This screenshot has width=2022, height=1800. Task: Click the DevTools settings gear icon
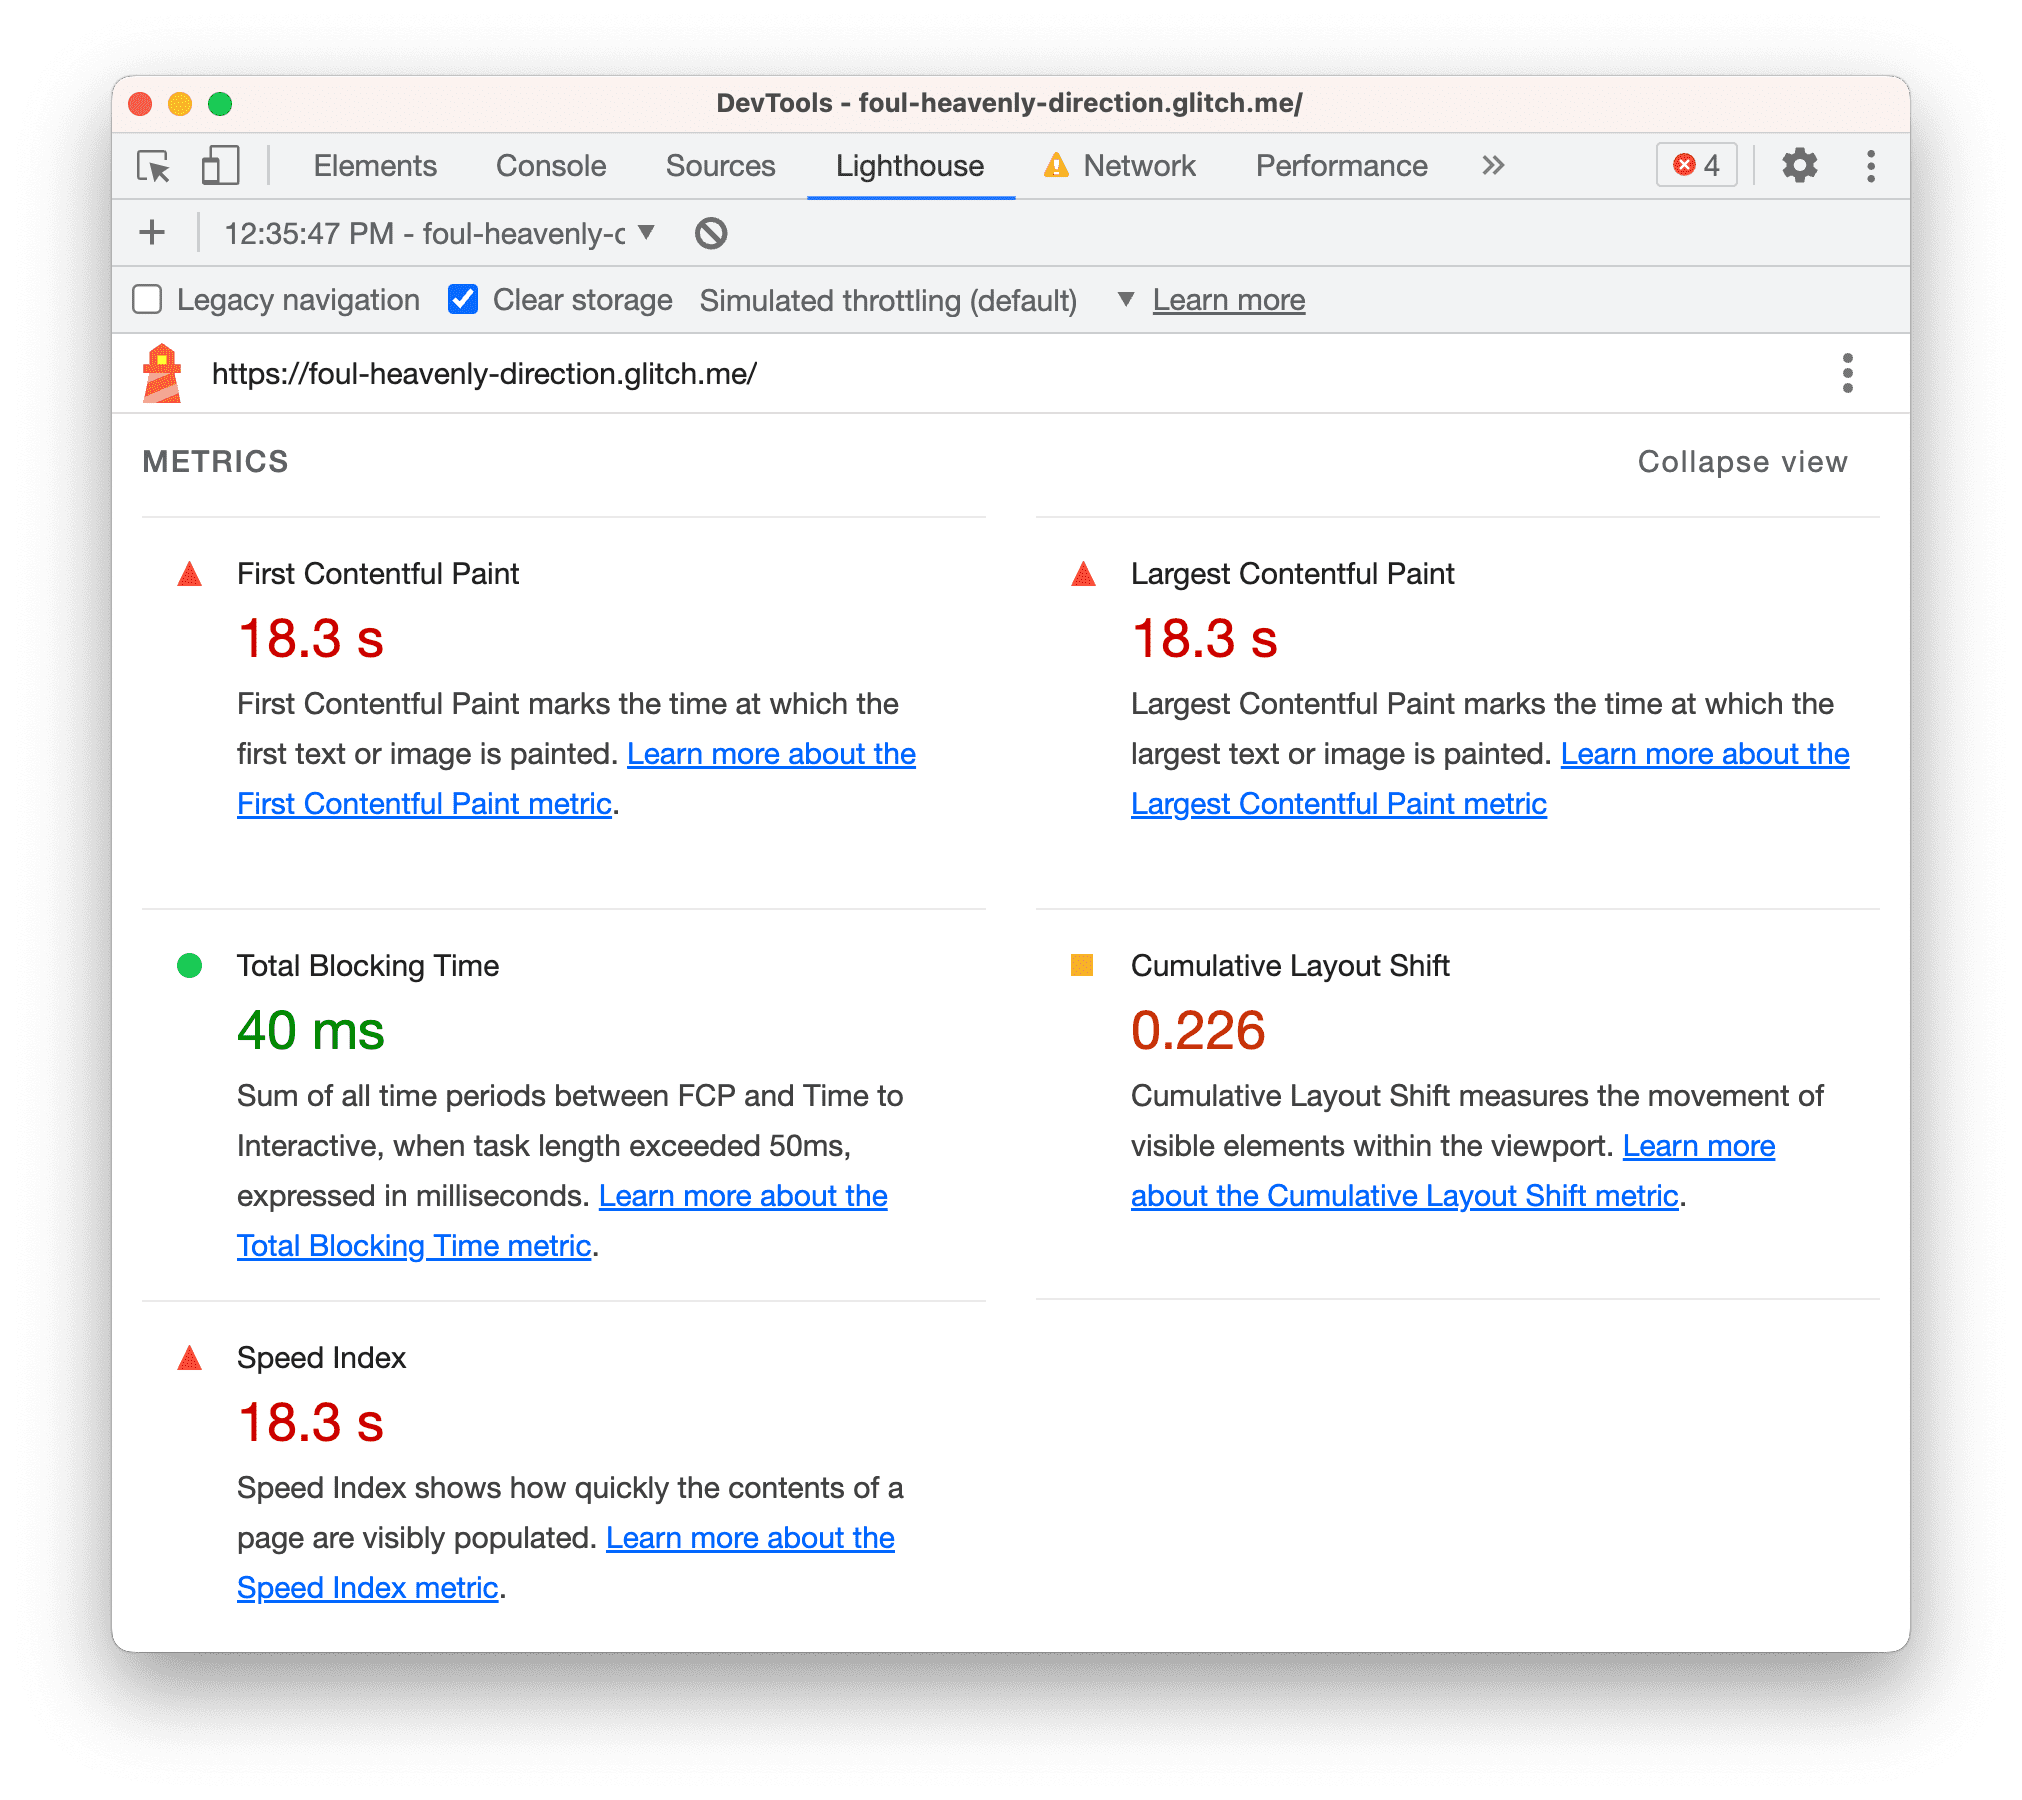tap(1800, 165)
